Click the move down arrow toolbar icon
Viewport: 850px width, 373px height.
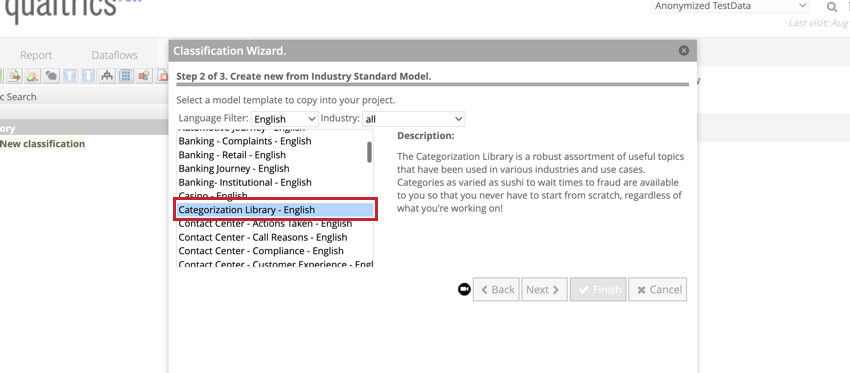pyautogui.click(x=88, y=76)
